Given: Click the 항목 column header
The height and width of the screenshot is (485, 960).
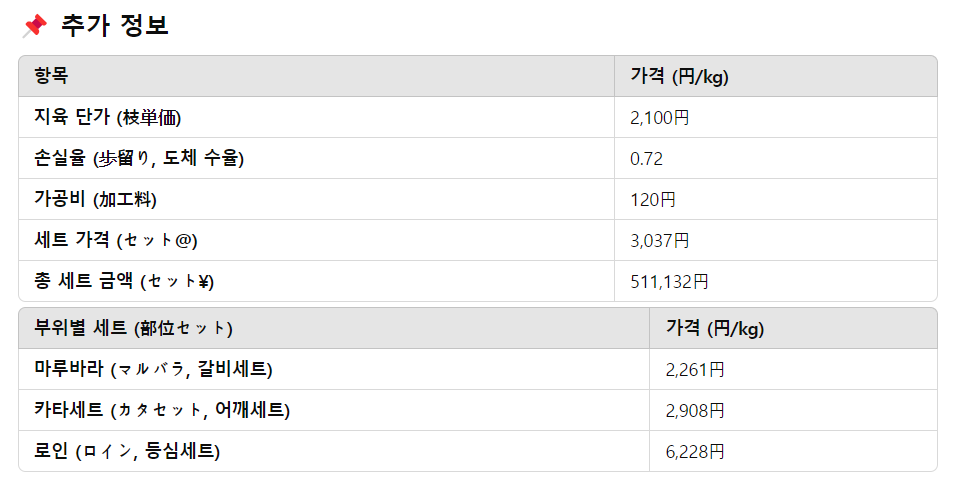Looking at the screenshot, I should (x=51, y=76).
